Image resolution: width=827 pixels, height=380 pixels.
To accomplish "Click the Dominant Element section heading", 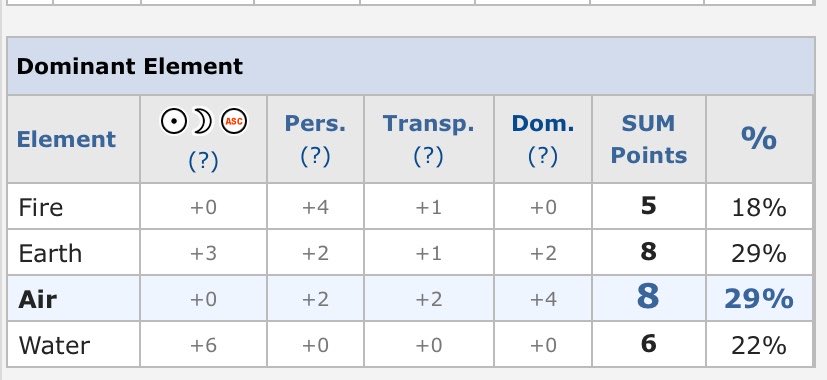I will (130, 66).
